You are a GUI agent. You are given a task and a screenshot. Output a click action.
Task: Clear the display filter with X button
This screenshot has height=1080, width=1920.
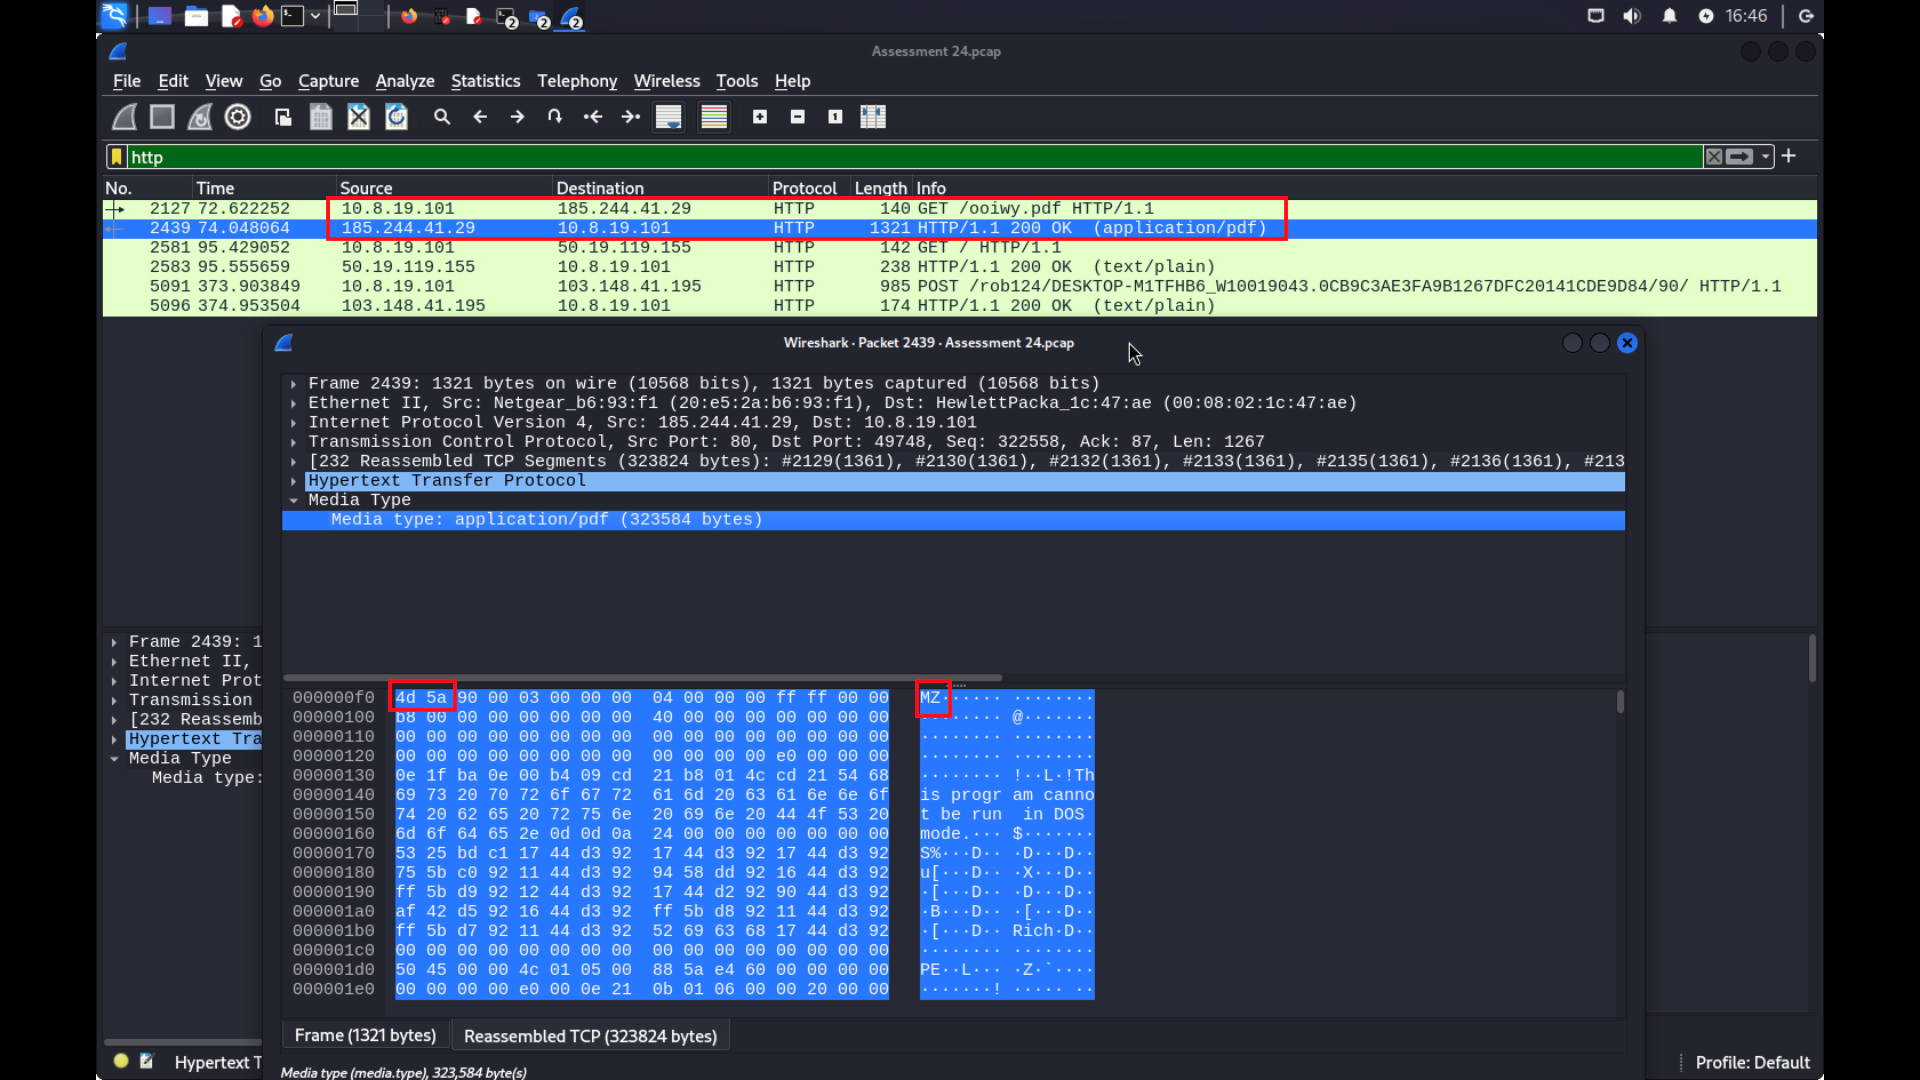click(1714, 157)
